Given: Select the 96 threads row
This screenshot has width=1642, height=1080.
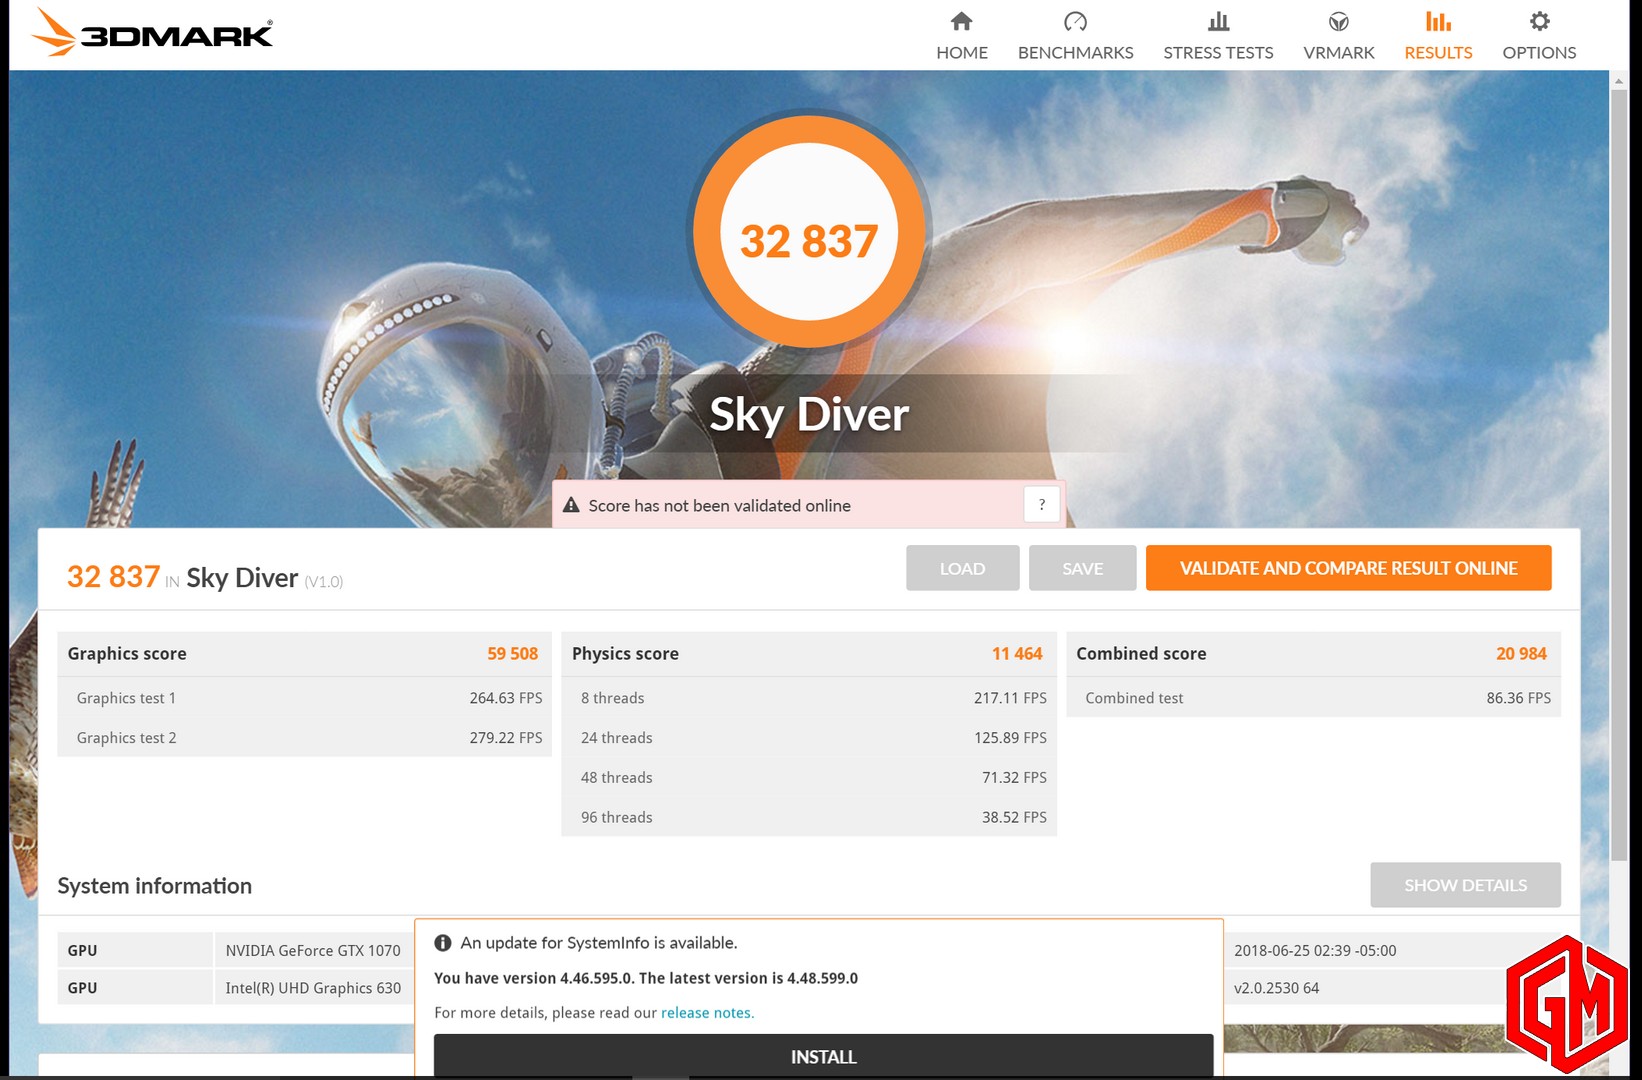Looking at the screenshot, I should click(x=809, y=817).
